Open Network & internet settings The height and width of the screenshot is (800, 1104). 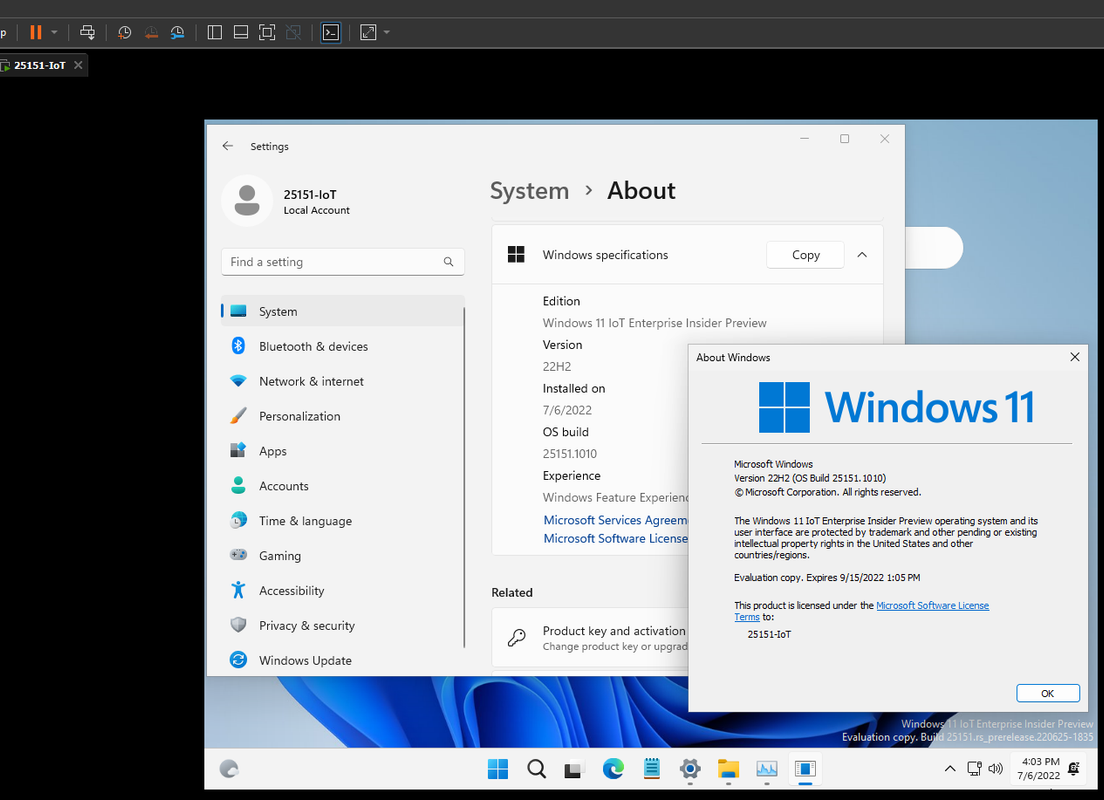tap(342, 381)
